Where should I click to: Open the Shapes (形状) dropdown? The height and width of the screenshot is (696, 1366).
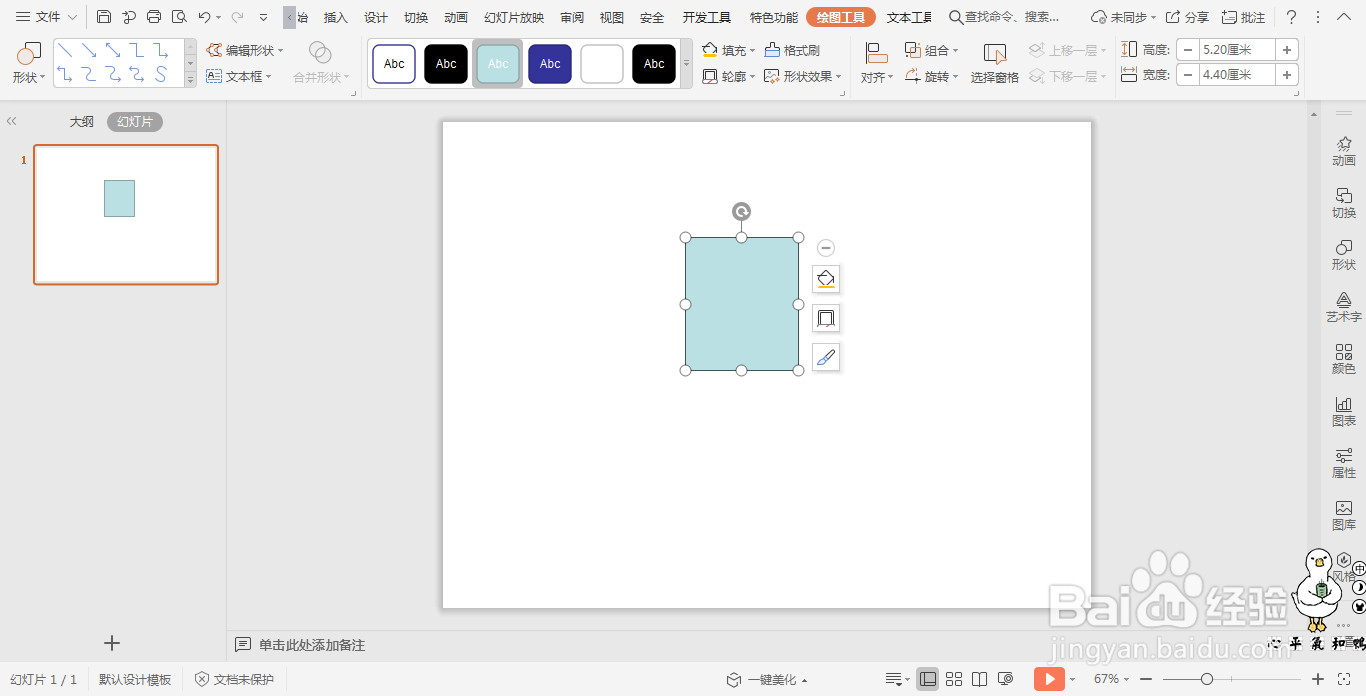pos(29,63)
